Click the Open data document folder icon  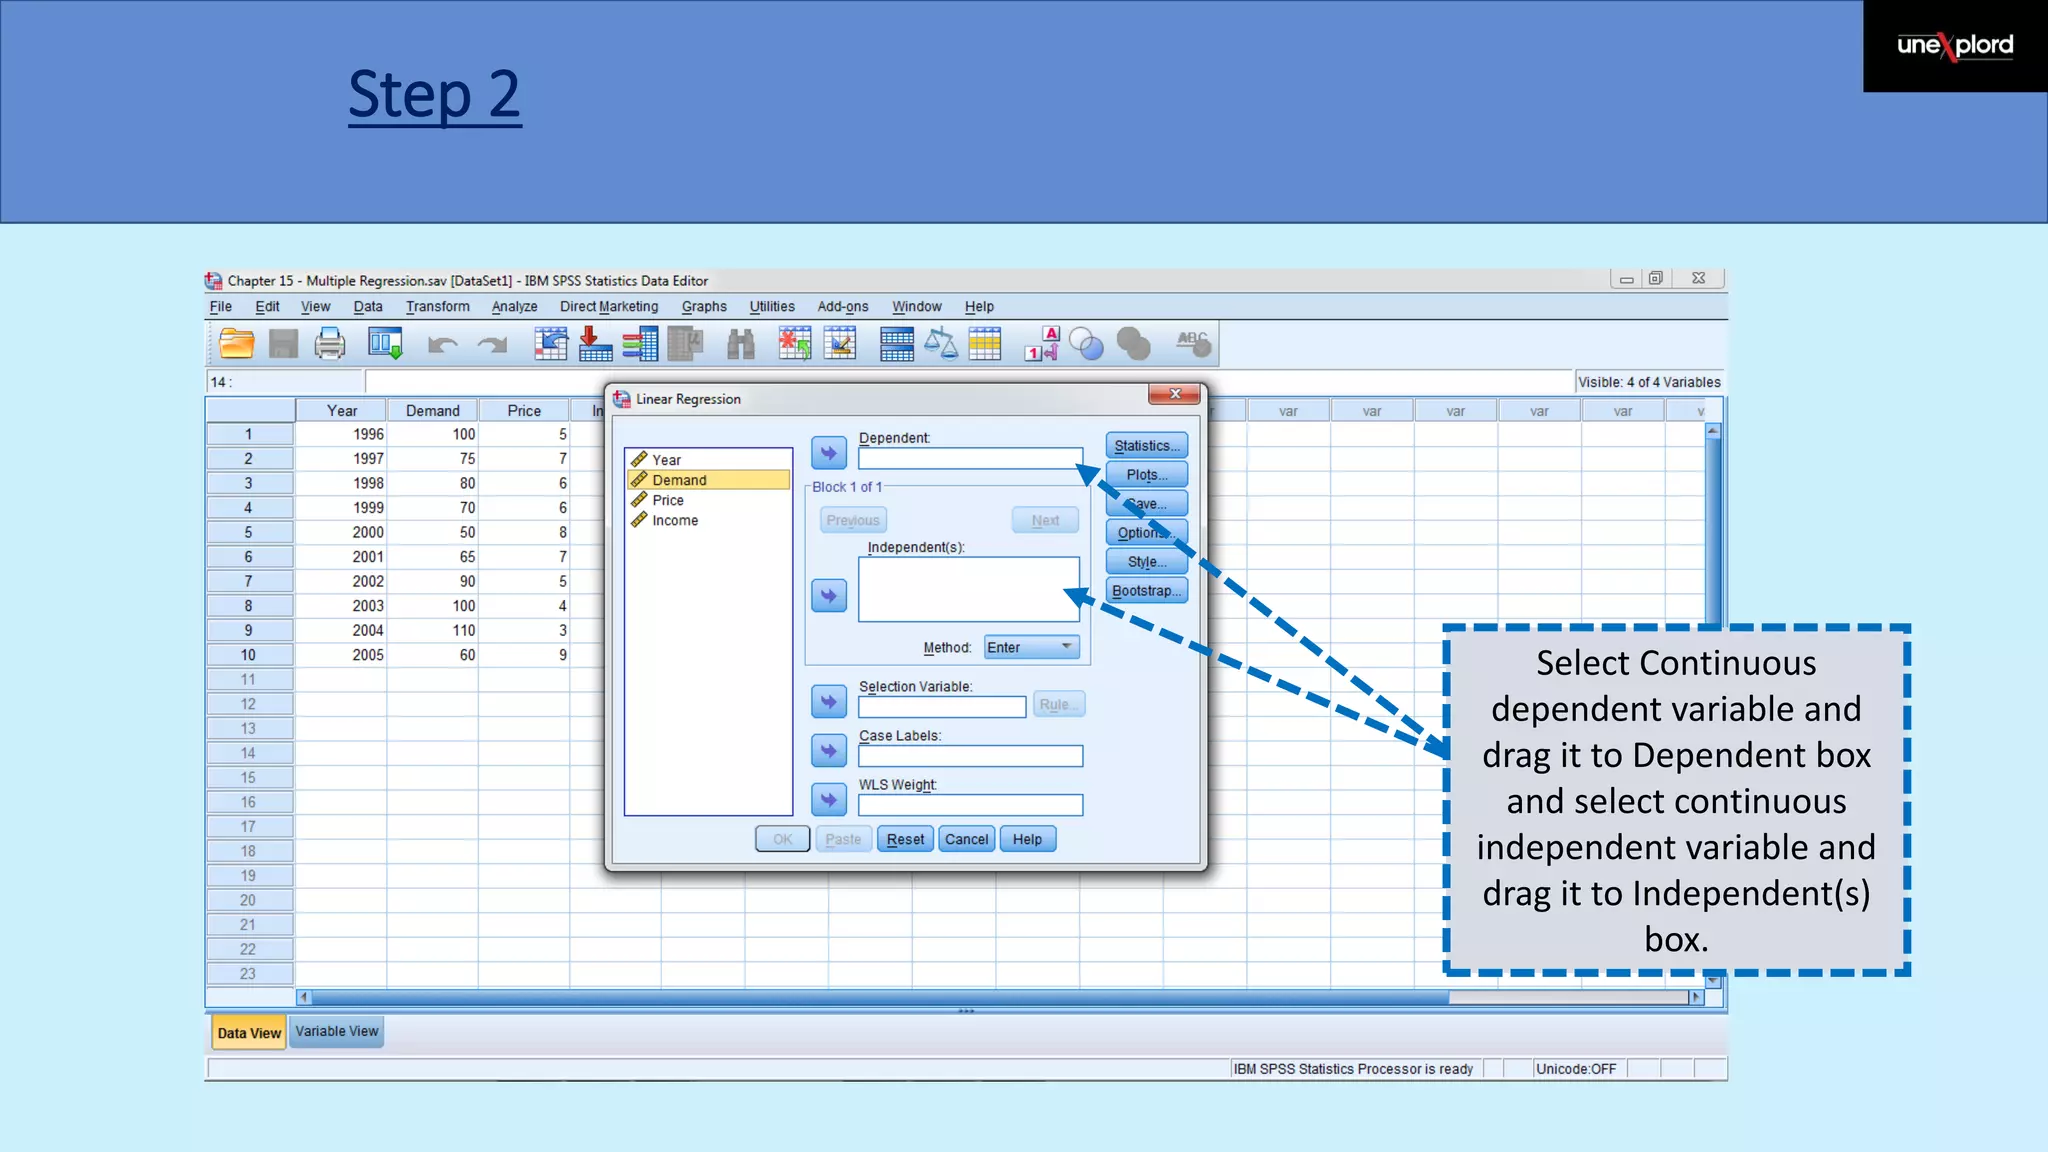236,344
